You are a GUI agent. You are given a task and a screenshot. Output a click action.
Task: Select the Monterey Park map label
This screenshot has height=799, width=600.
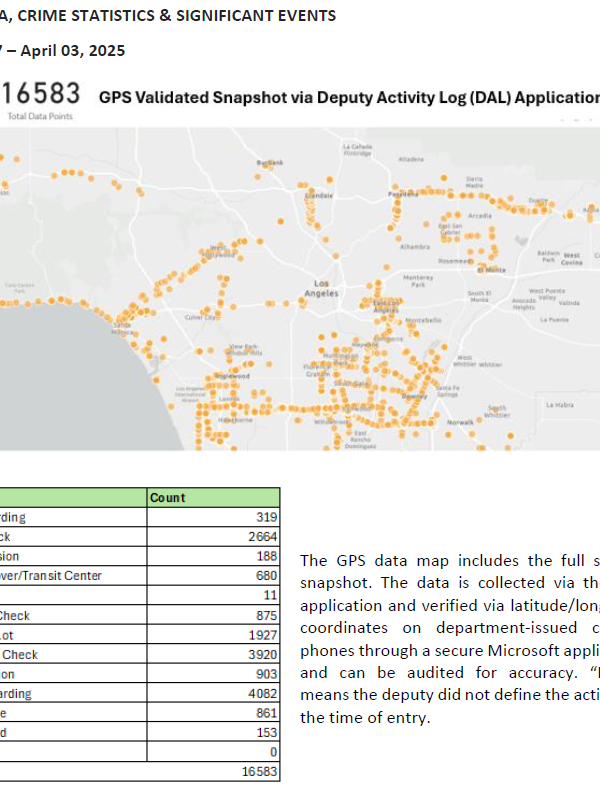pyautogui.click(x=418, y=281)
